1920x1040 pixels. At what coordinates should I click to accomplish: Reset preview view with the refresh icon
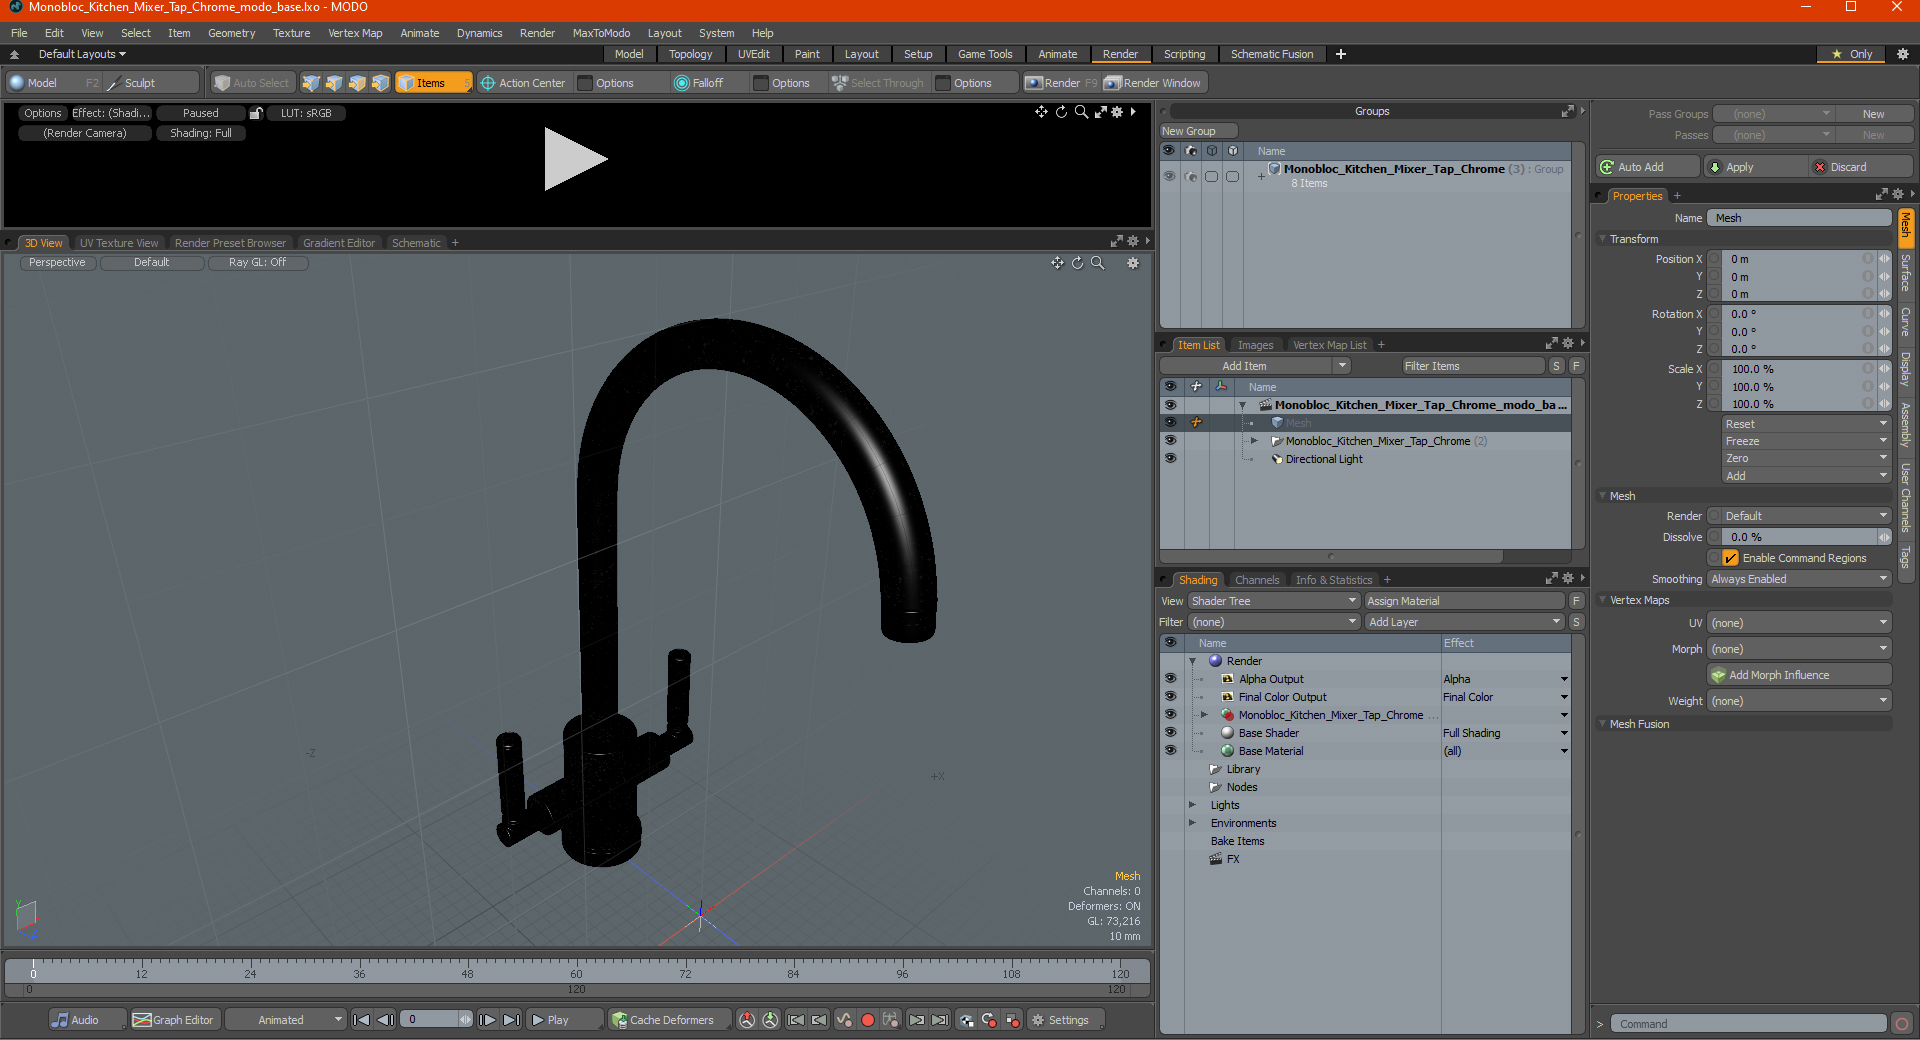coord(1061,112)
